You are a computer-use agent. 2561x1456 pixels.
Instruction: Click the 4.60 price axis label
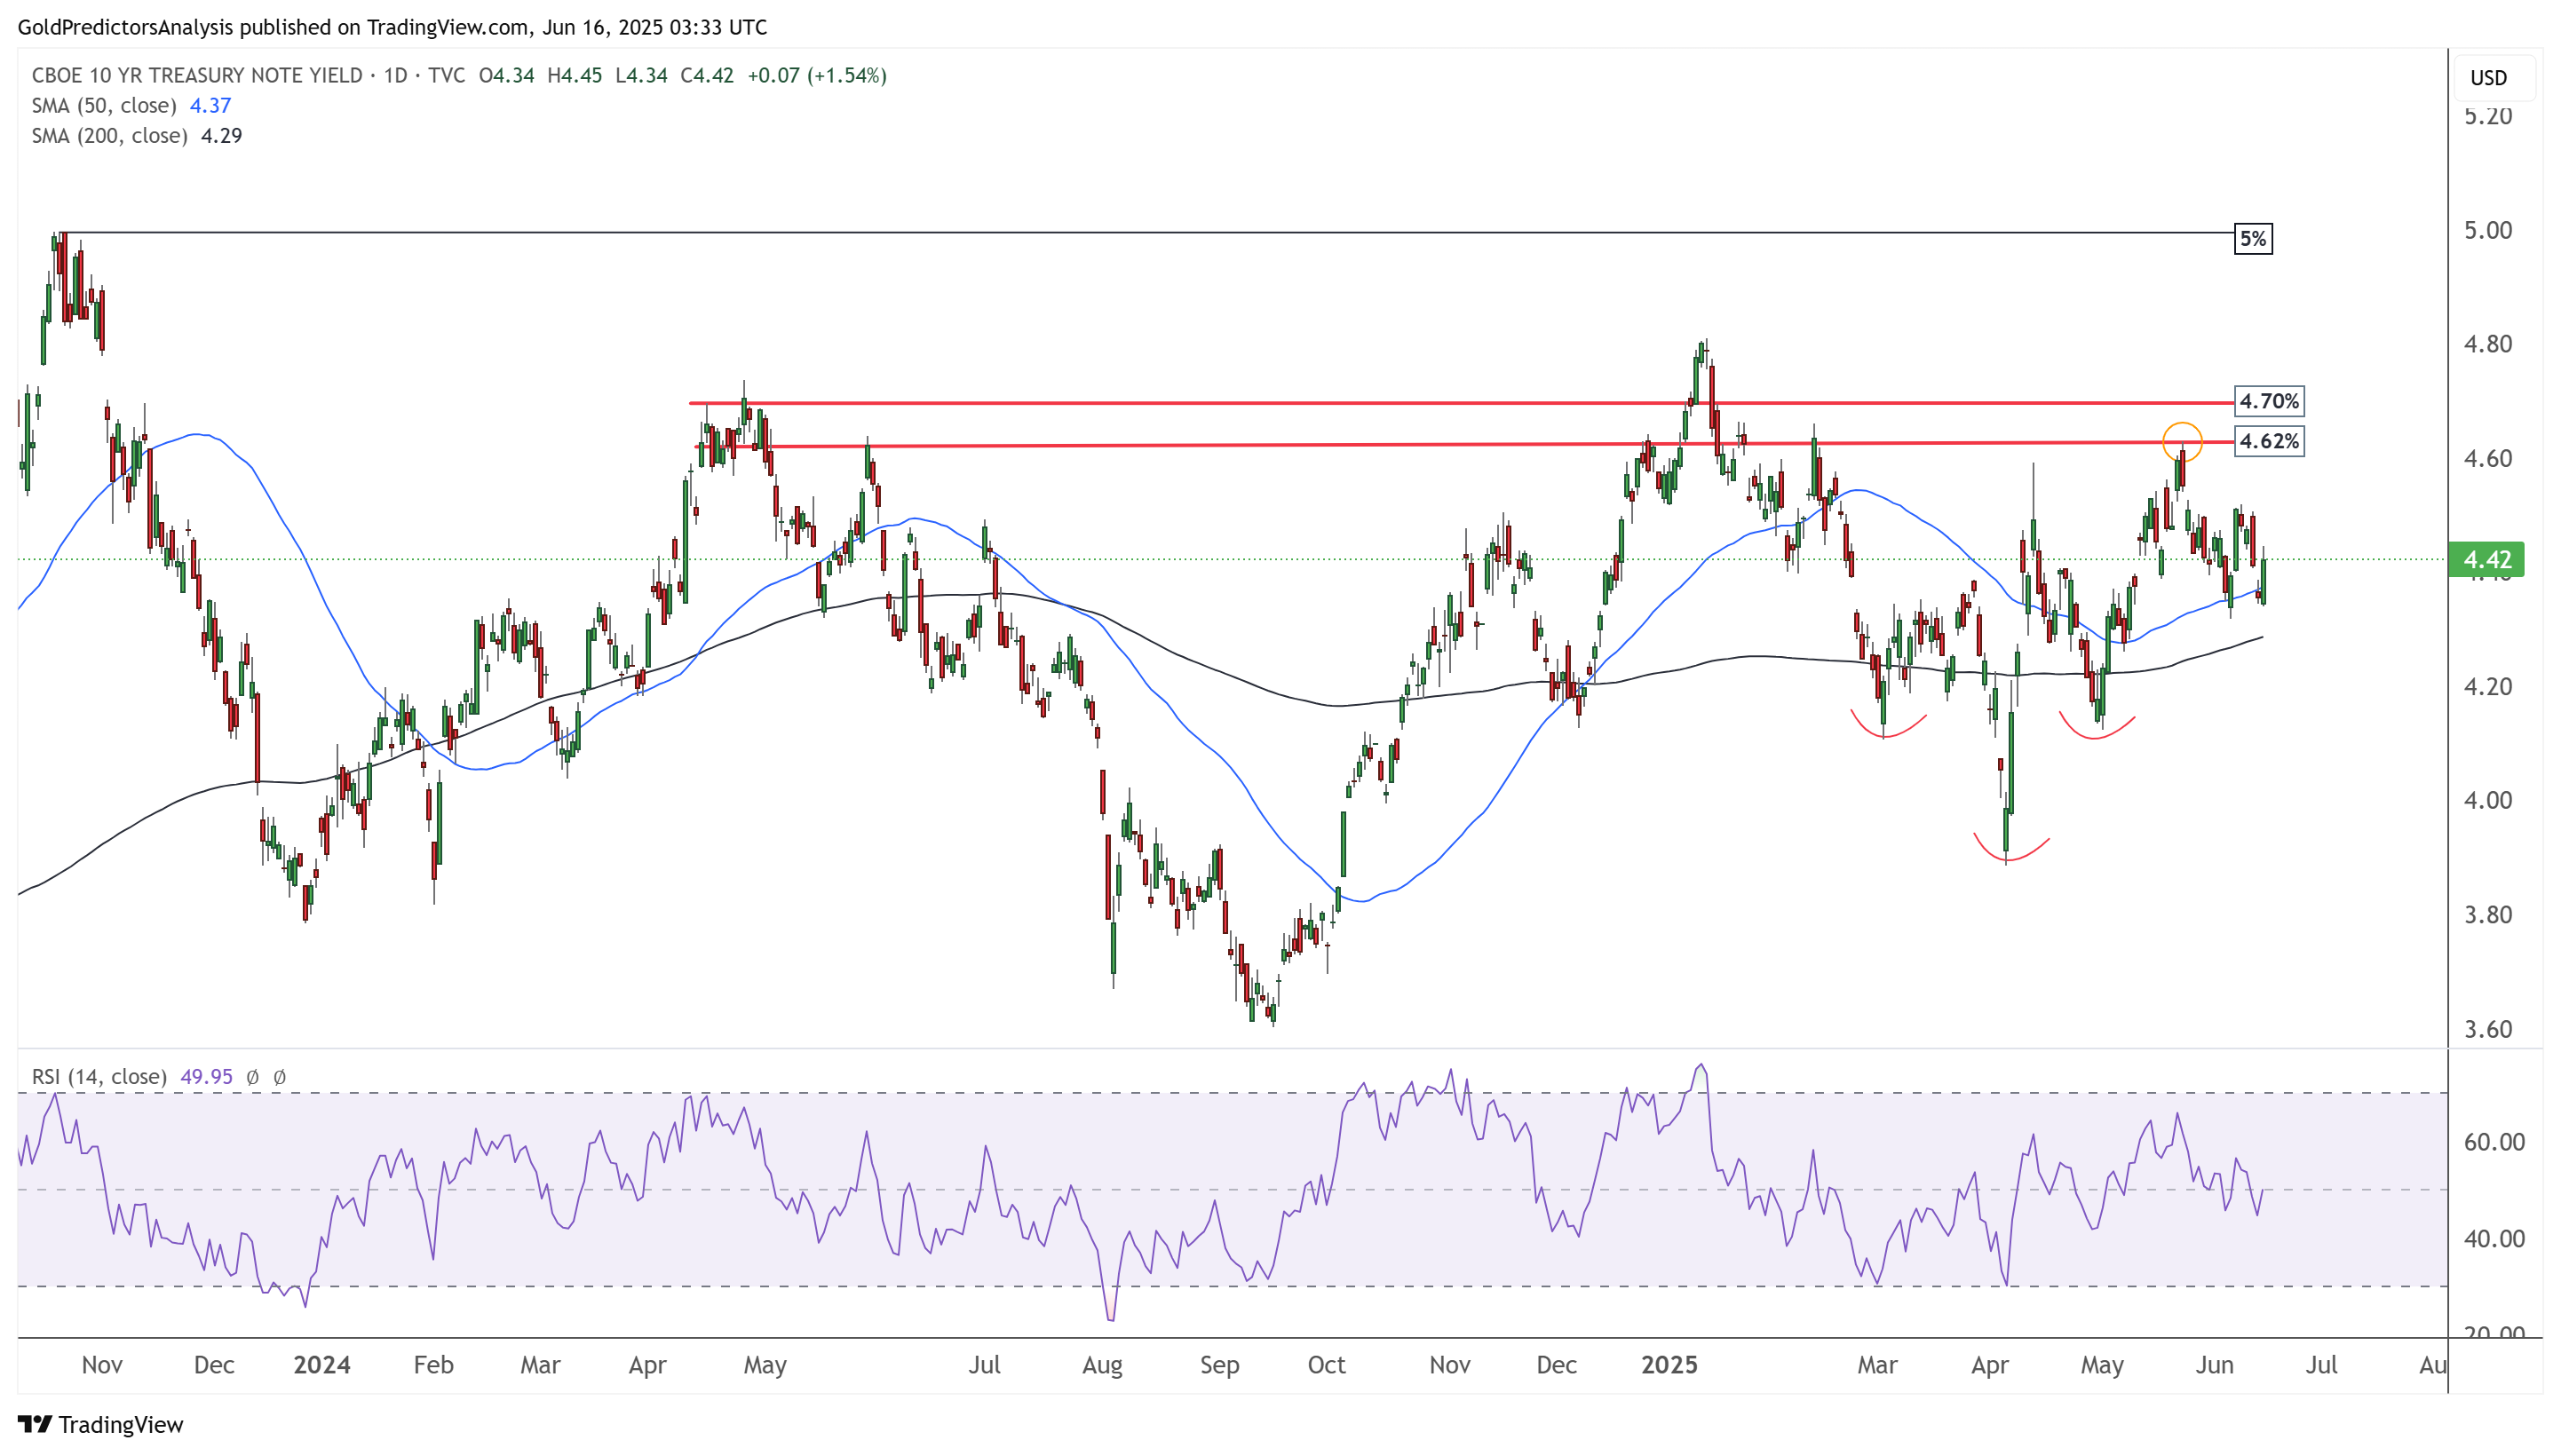[x=2488, y=458]
